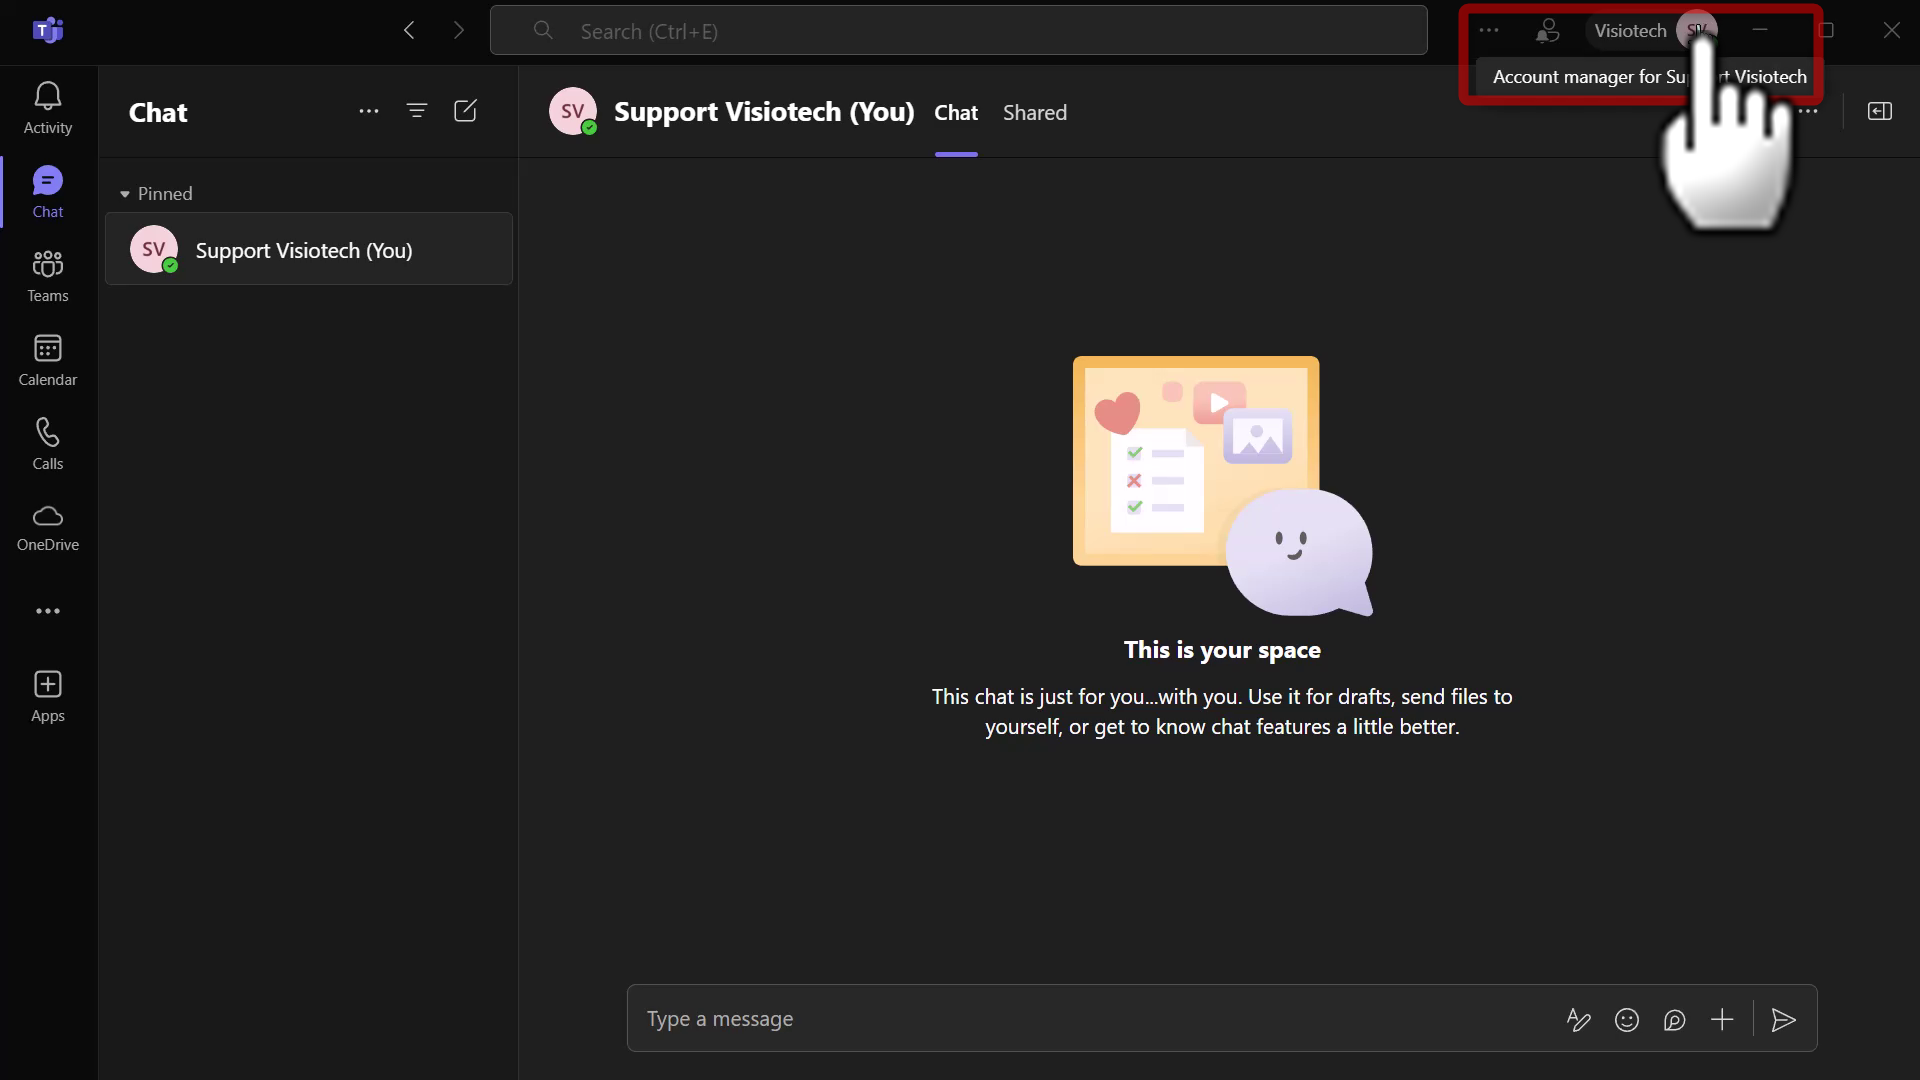1920x1080 pixels.
Task: Switch to the Chat tab
Action: click(x=956, y=113)
